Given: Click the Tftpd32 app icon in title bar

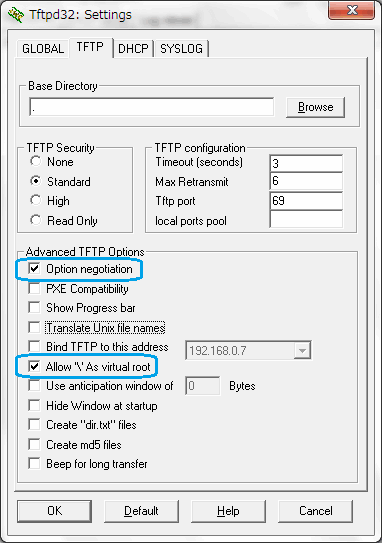Looking at the screenshot, I should [16, 15].
